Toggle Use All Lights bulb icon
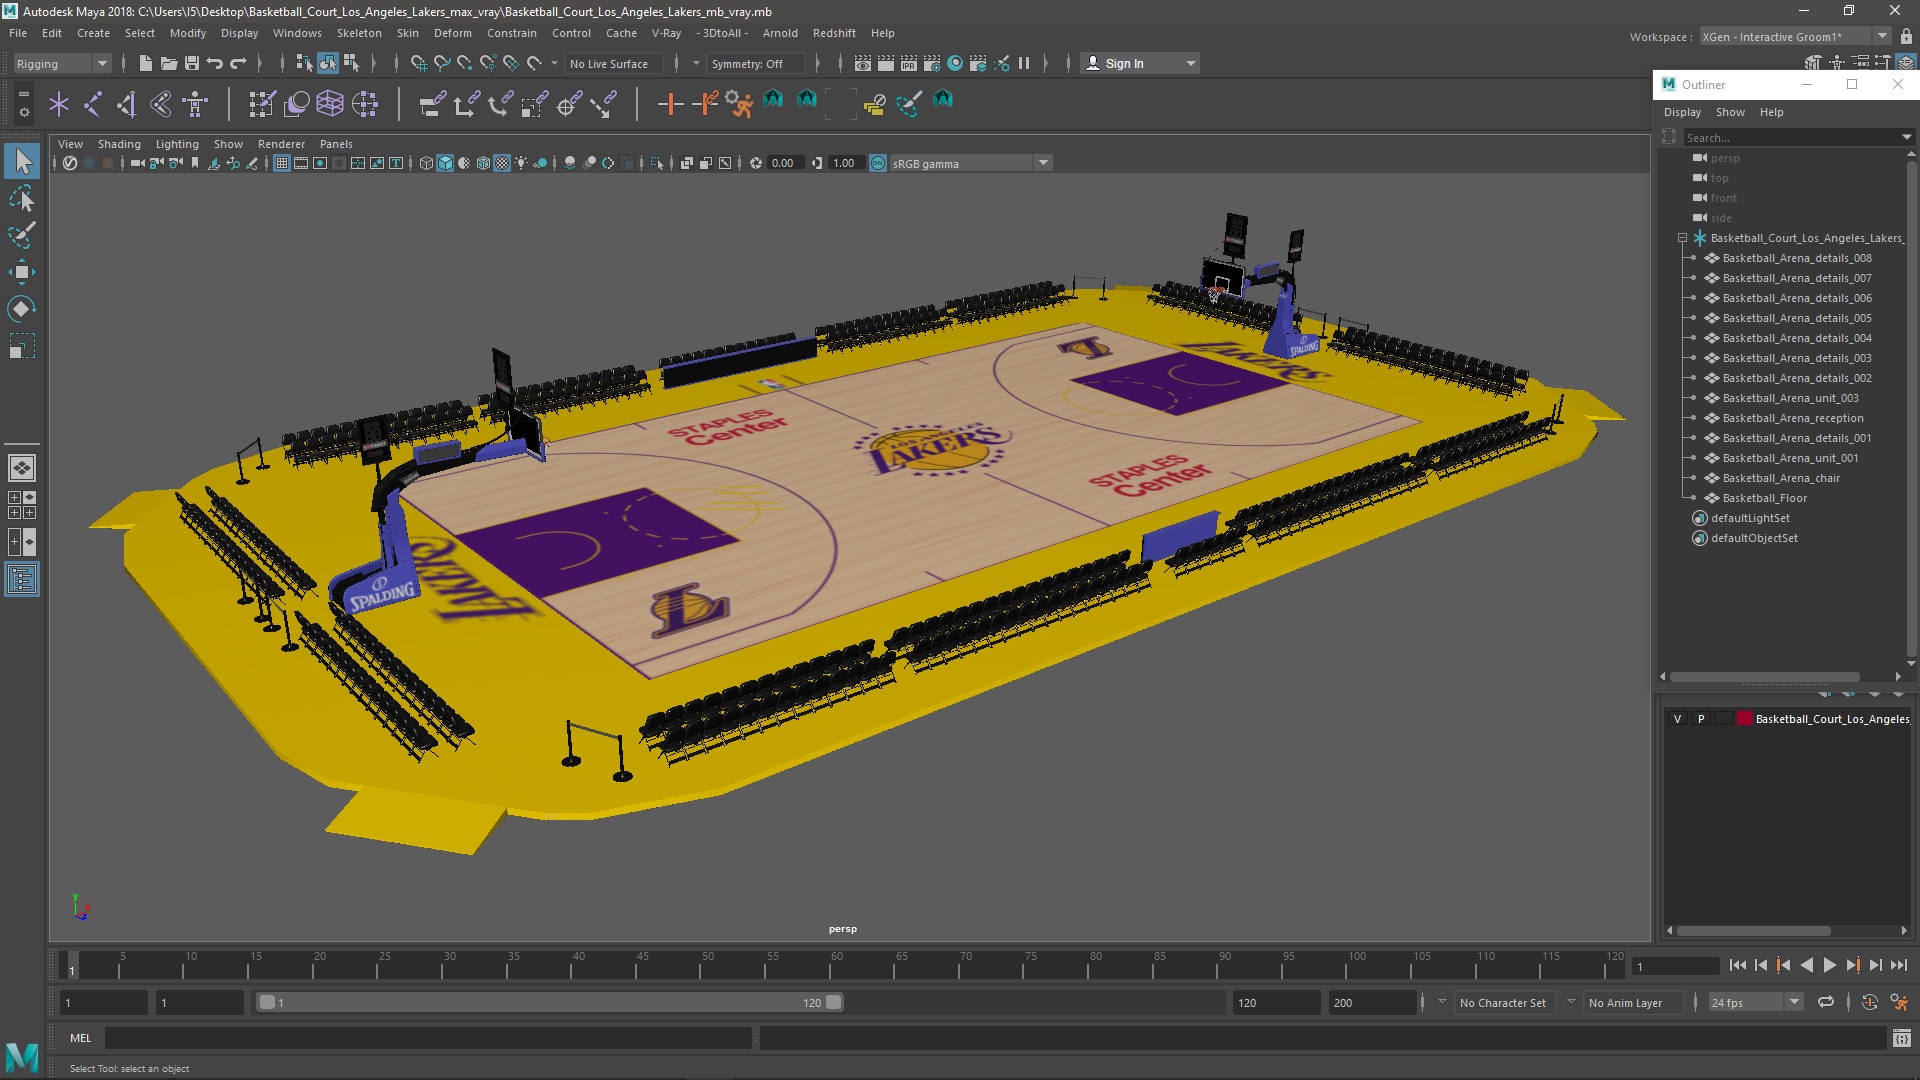This screenshot has height=1080, width=1920. pos(521,163)
